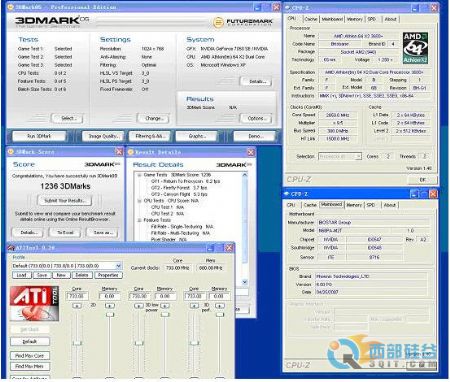450x382 pixels.
Task: Click the Find Max Core button
Action: (30, 356)
